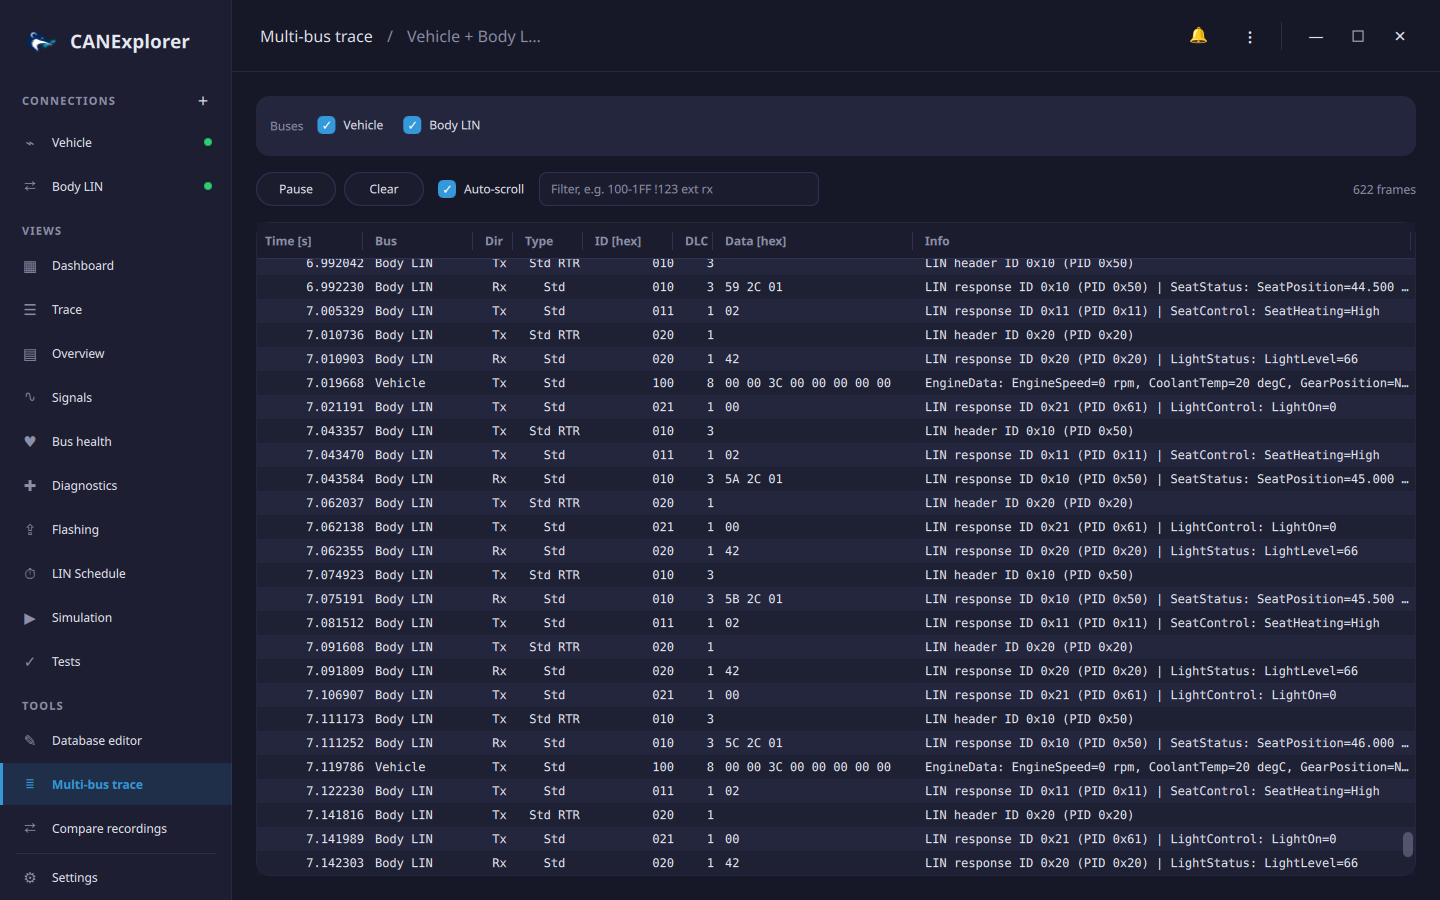Select the row at time 7.142303
1440x900 pixels.
(836, 863)
